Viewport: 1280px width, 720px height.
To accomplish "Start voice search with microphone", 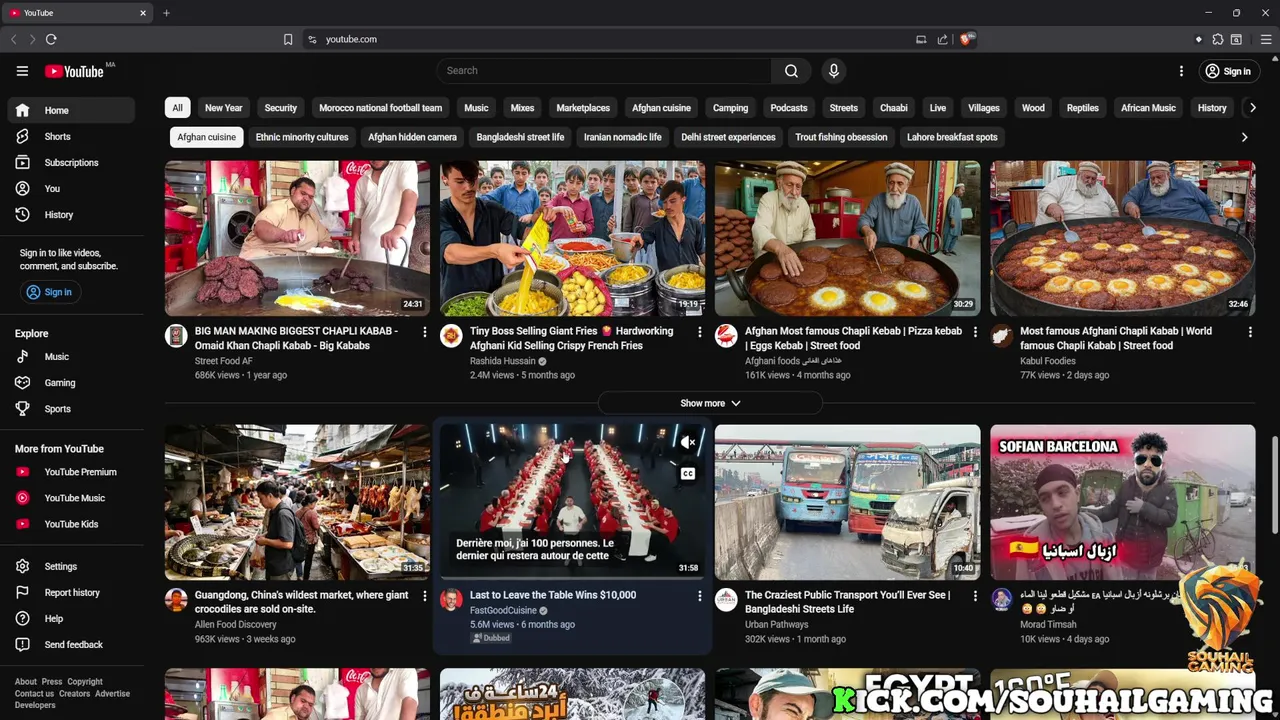I will point(833,71).
